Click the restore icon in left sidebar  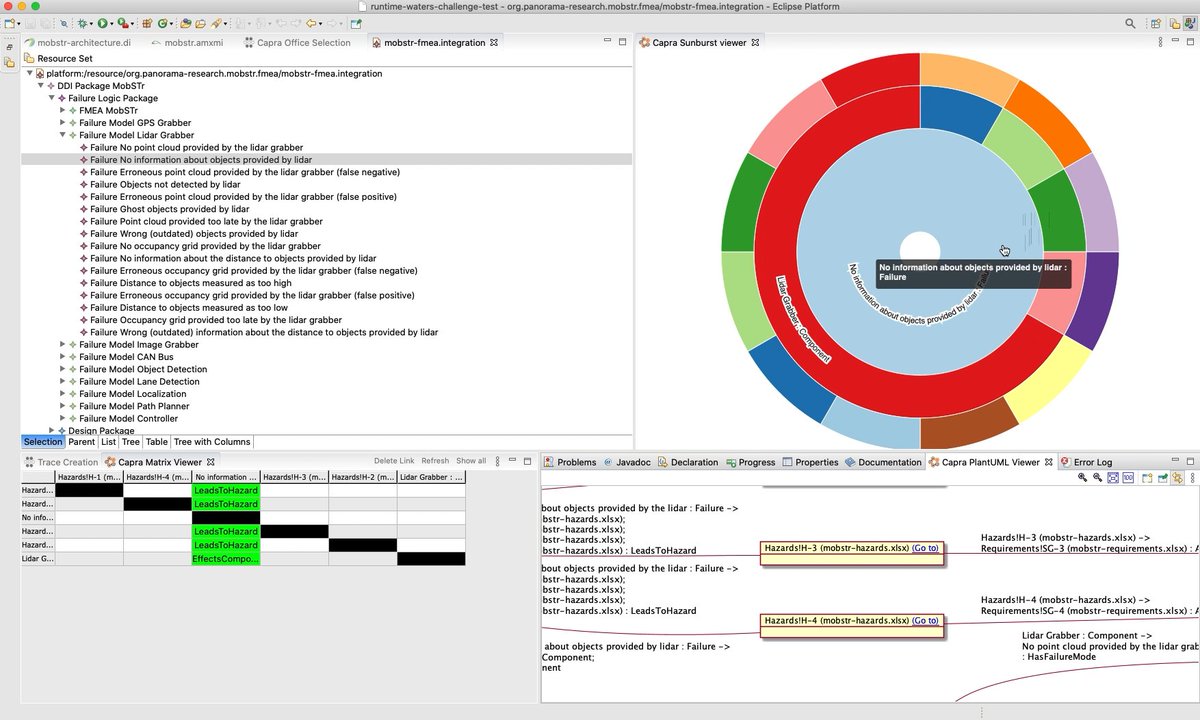click(9, 47)
